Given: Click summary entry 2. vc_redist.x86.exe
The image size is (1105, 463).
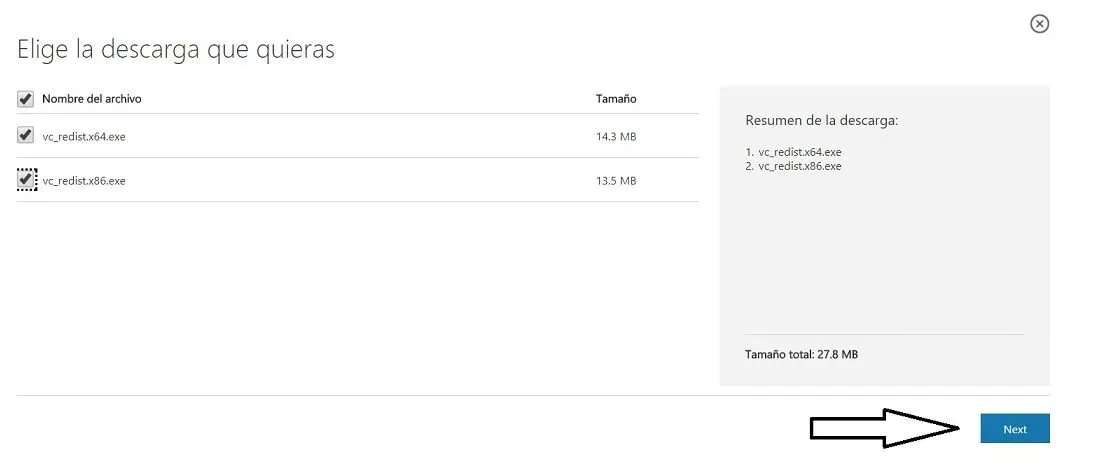Looking at the screenshot, I should tap(793, 166).
